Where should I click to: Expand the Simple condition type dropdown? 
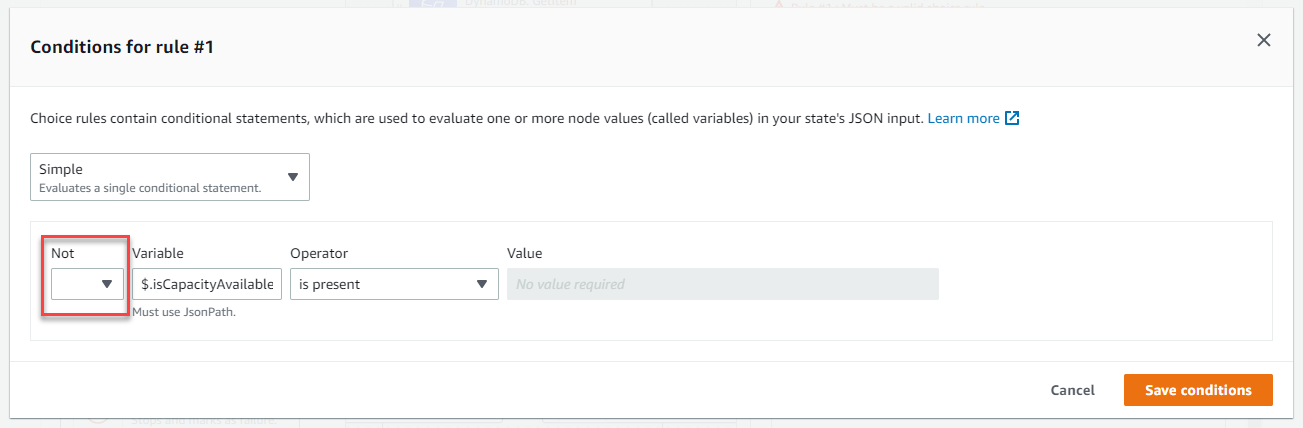[x=170, y=177]
